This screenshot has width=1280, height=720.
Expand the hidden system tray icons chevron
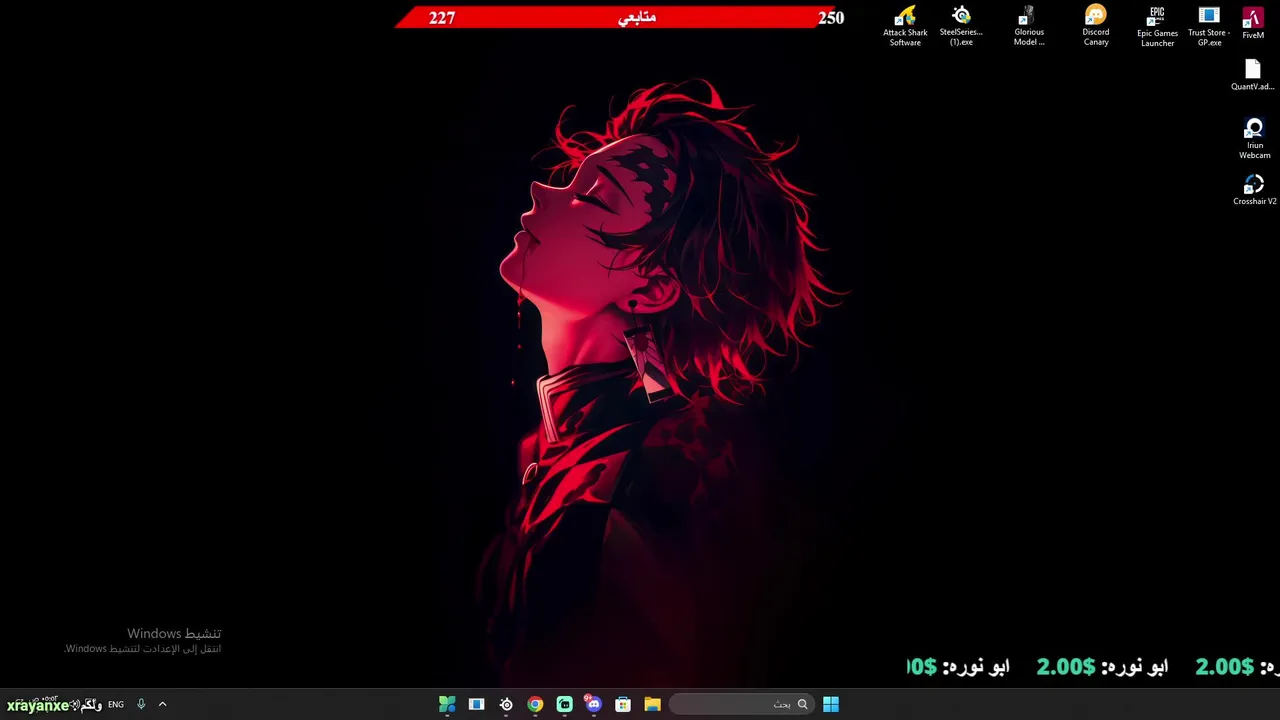click(x=162, y=704)
